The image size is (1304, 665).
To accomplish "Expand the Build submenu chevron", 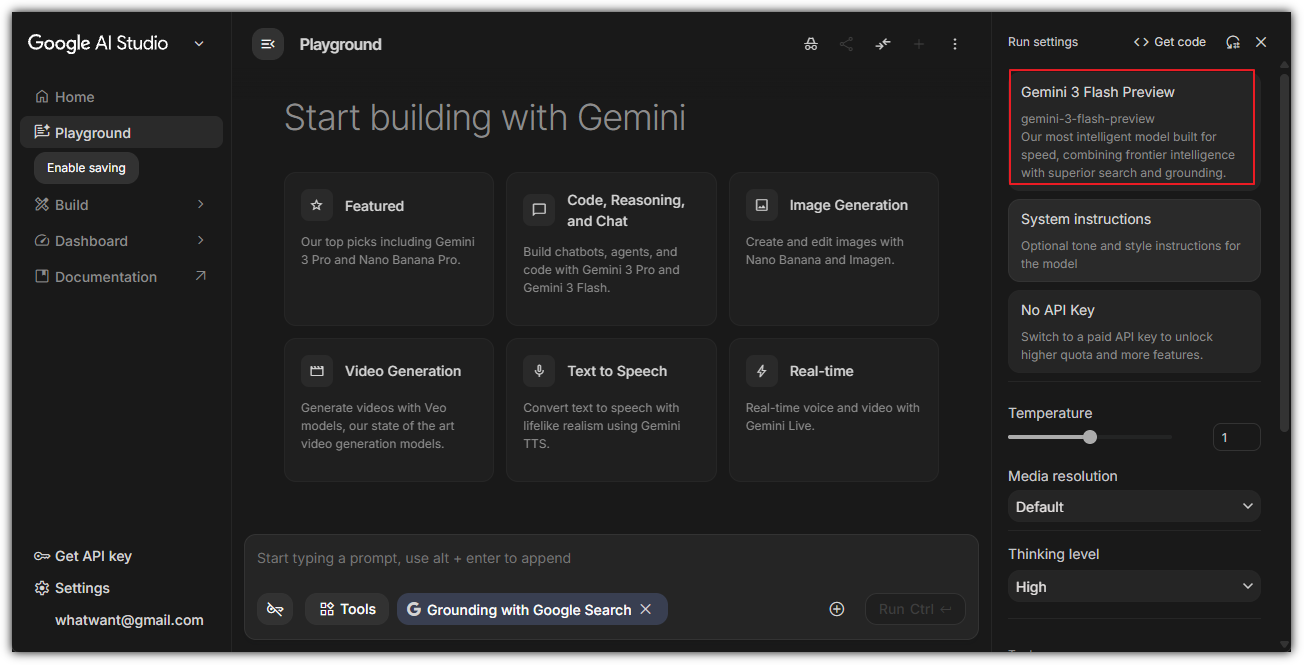I will pos(200,204).
